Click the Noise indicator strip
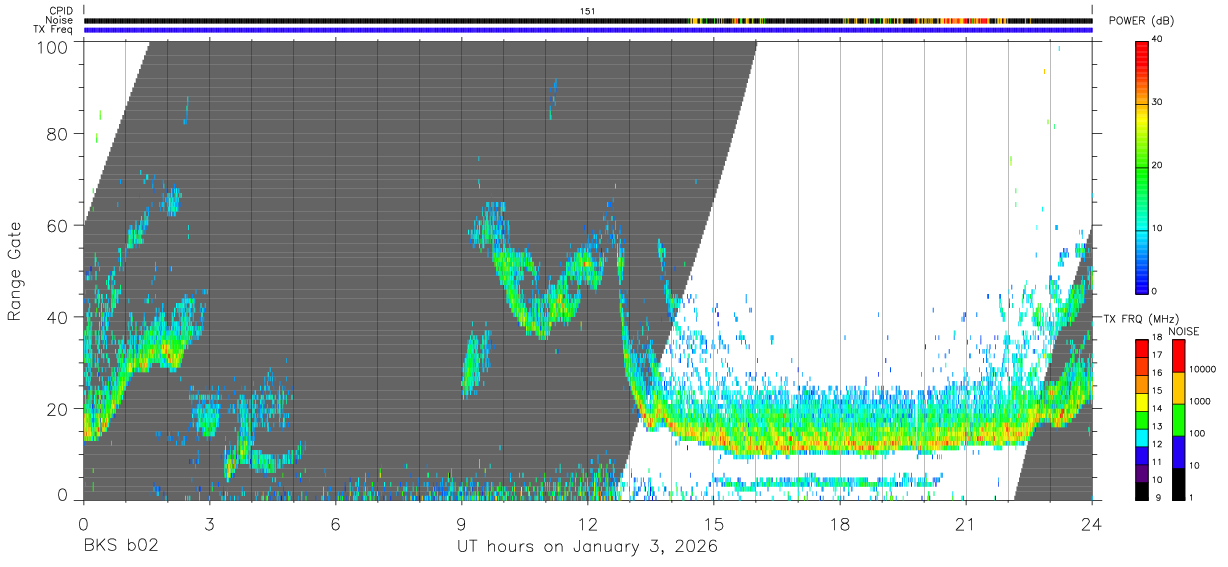The height and width of the screenshot is (567, 1228). coord(588,20)
